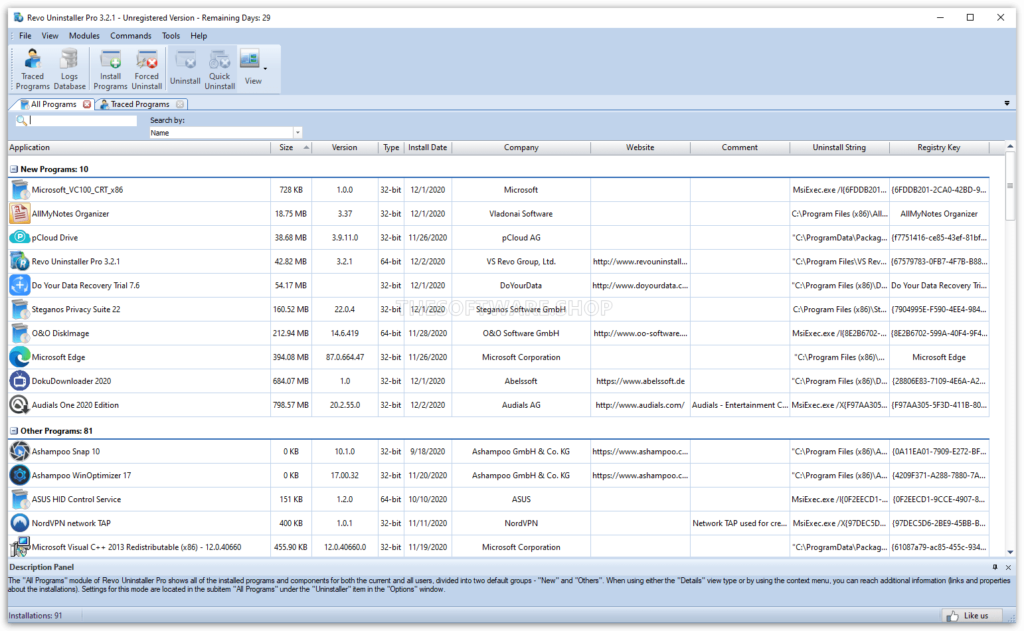
Task: Sort by the Uninstall String column header
Action: click(839, 148)
